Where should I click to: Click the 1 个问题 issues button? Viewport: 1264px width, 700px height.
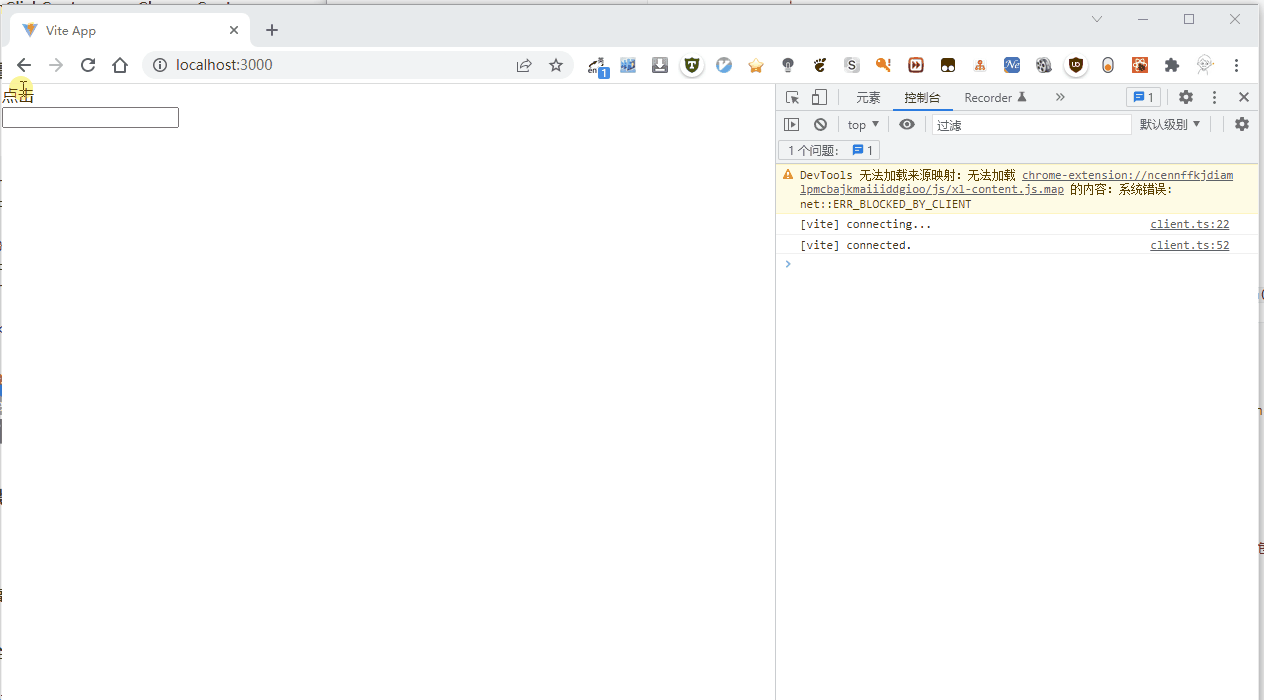(x=829, y=150)
